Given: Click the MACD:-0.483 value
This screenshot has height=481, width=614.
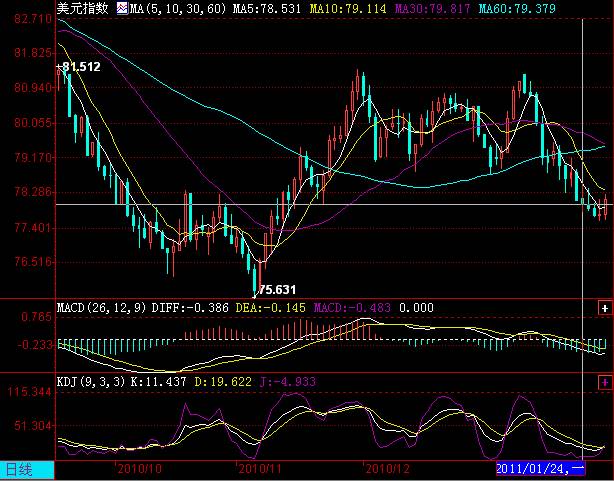Looking at the screenshot, I should [352, 308].
